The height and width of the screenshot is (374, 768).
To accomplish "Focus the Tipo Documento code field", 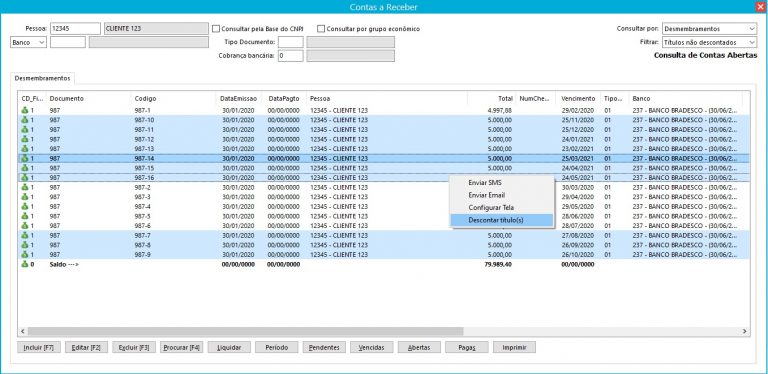I will coord(291,43).
